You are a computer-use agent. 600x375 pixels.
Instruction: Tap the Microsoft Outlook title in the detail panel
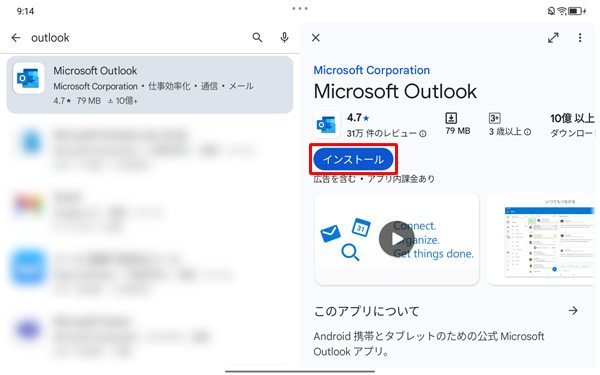pos(395,91)
